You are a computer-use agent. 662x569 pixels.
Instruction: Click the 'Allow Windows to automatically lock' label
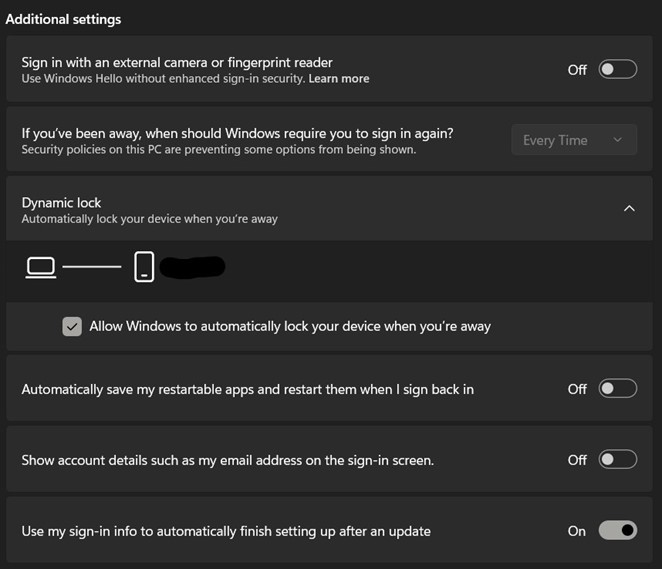coord(290,326)
